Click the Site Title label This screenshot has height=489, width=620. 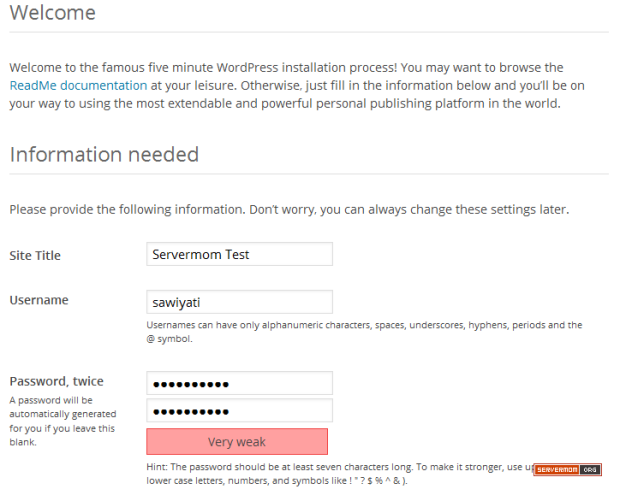pos(35,256)
